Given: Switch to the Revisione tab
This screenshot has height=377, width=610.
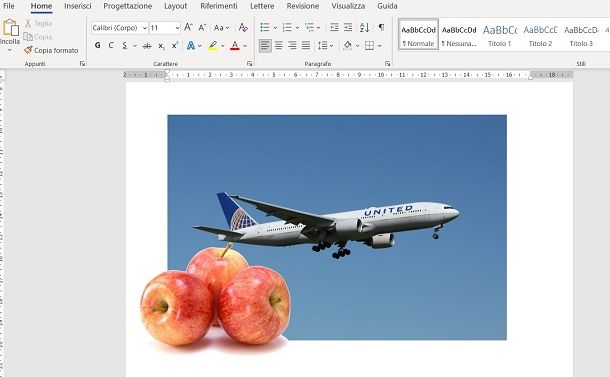Looking at the screenshot, I should click(303, 6).
